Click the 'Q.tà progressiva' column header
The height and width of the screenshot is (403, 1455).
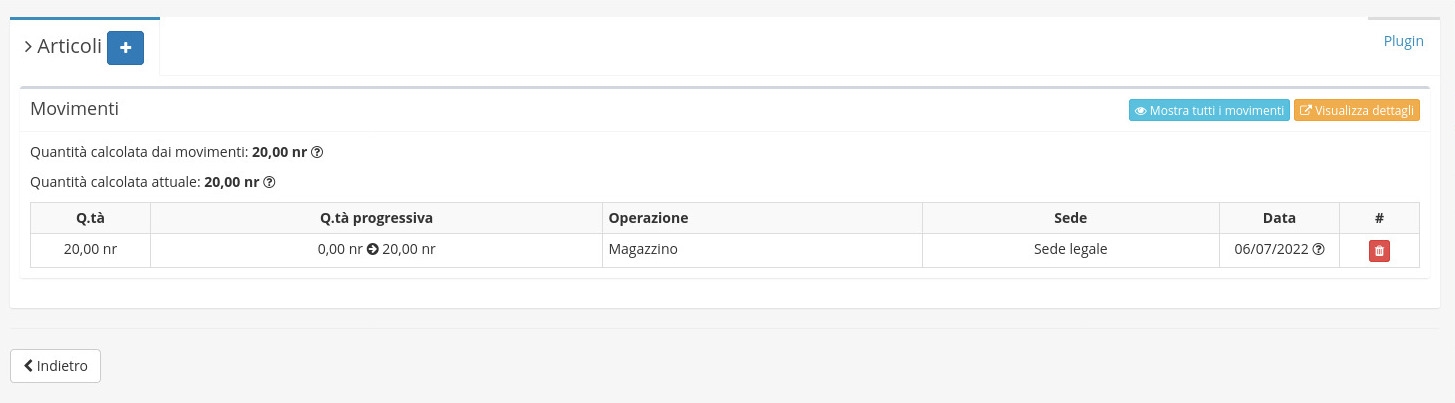376,218
